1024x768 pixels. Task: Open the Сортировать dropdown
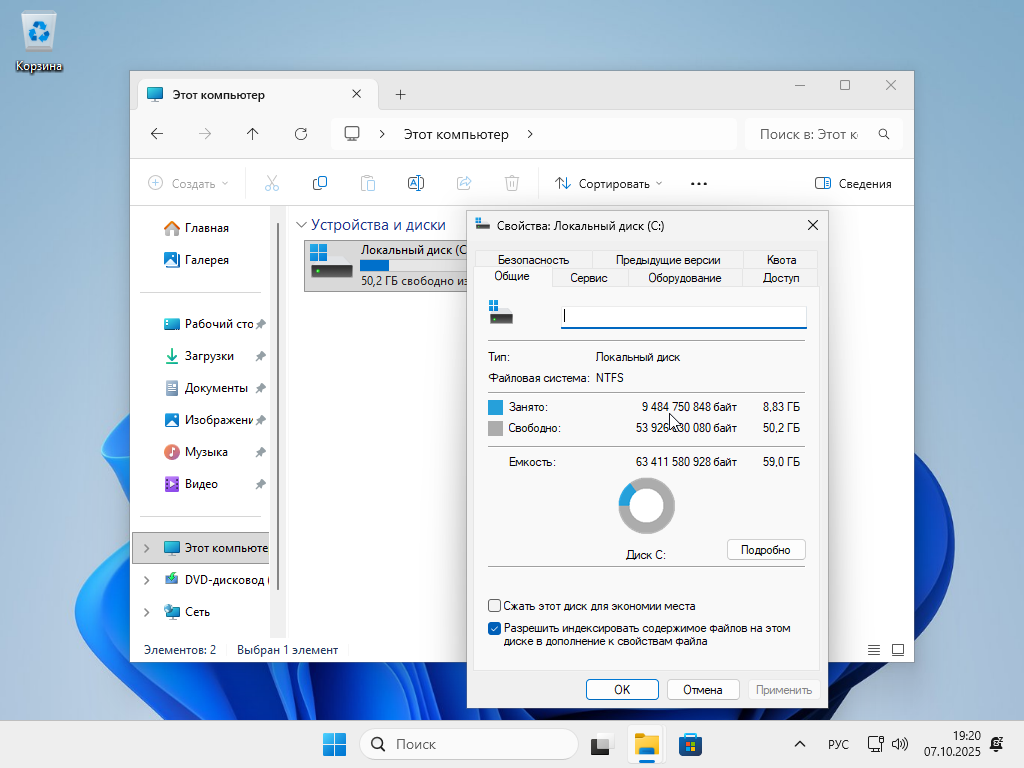tap(608, 183)
